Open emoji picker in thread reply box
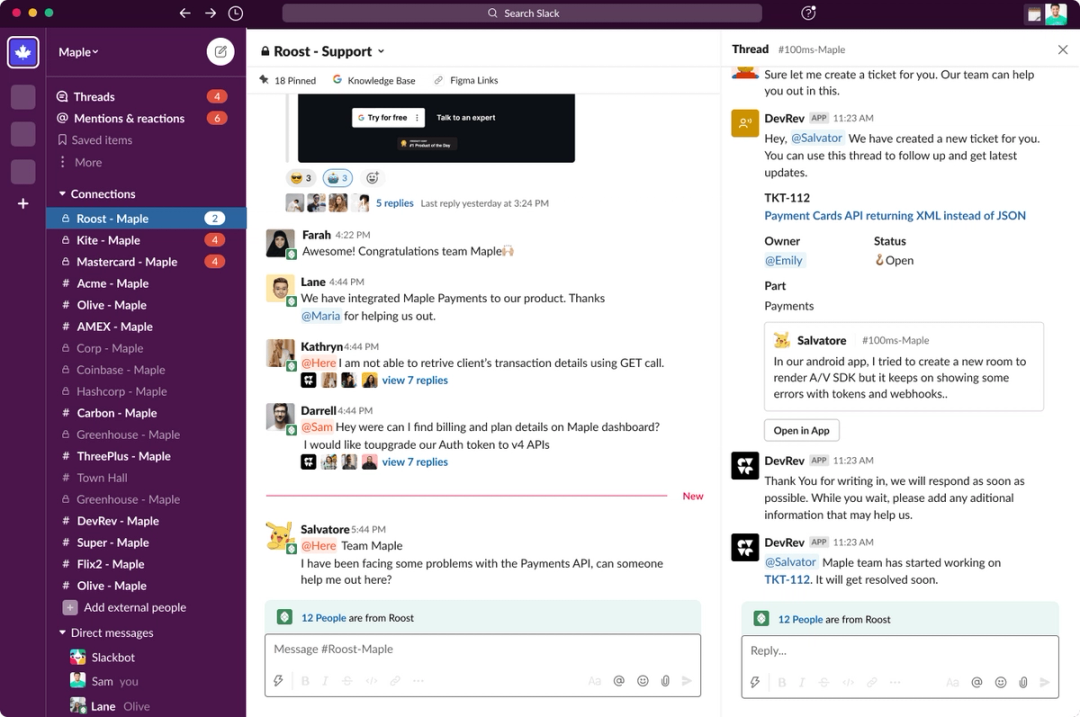The width and height of the screenshot is (1080, 717). 1001,682
